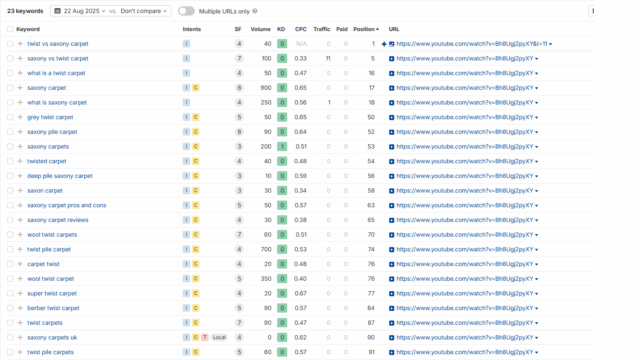Open YouTube URL in 'berber twist carpet' row
This screenshot has height=360, width=640.
tap(464, 308)
